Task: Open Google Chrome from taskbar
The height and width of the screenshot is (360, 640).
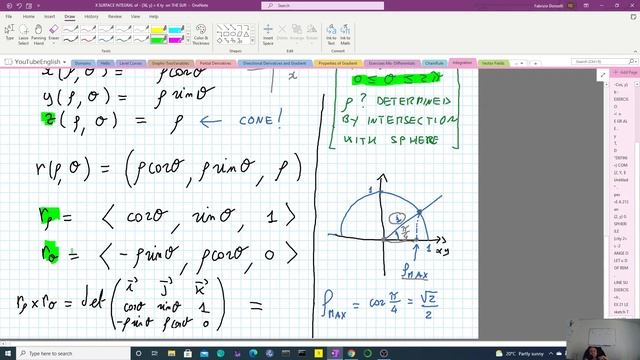Action: (x=351, y=353)
